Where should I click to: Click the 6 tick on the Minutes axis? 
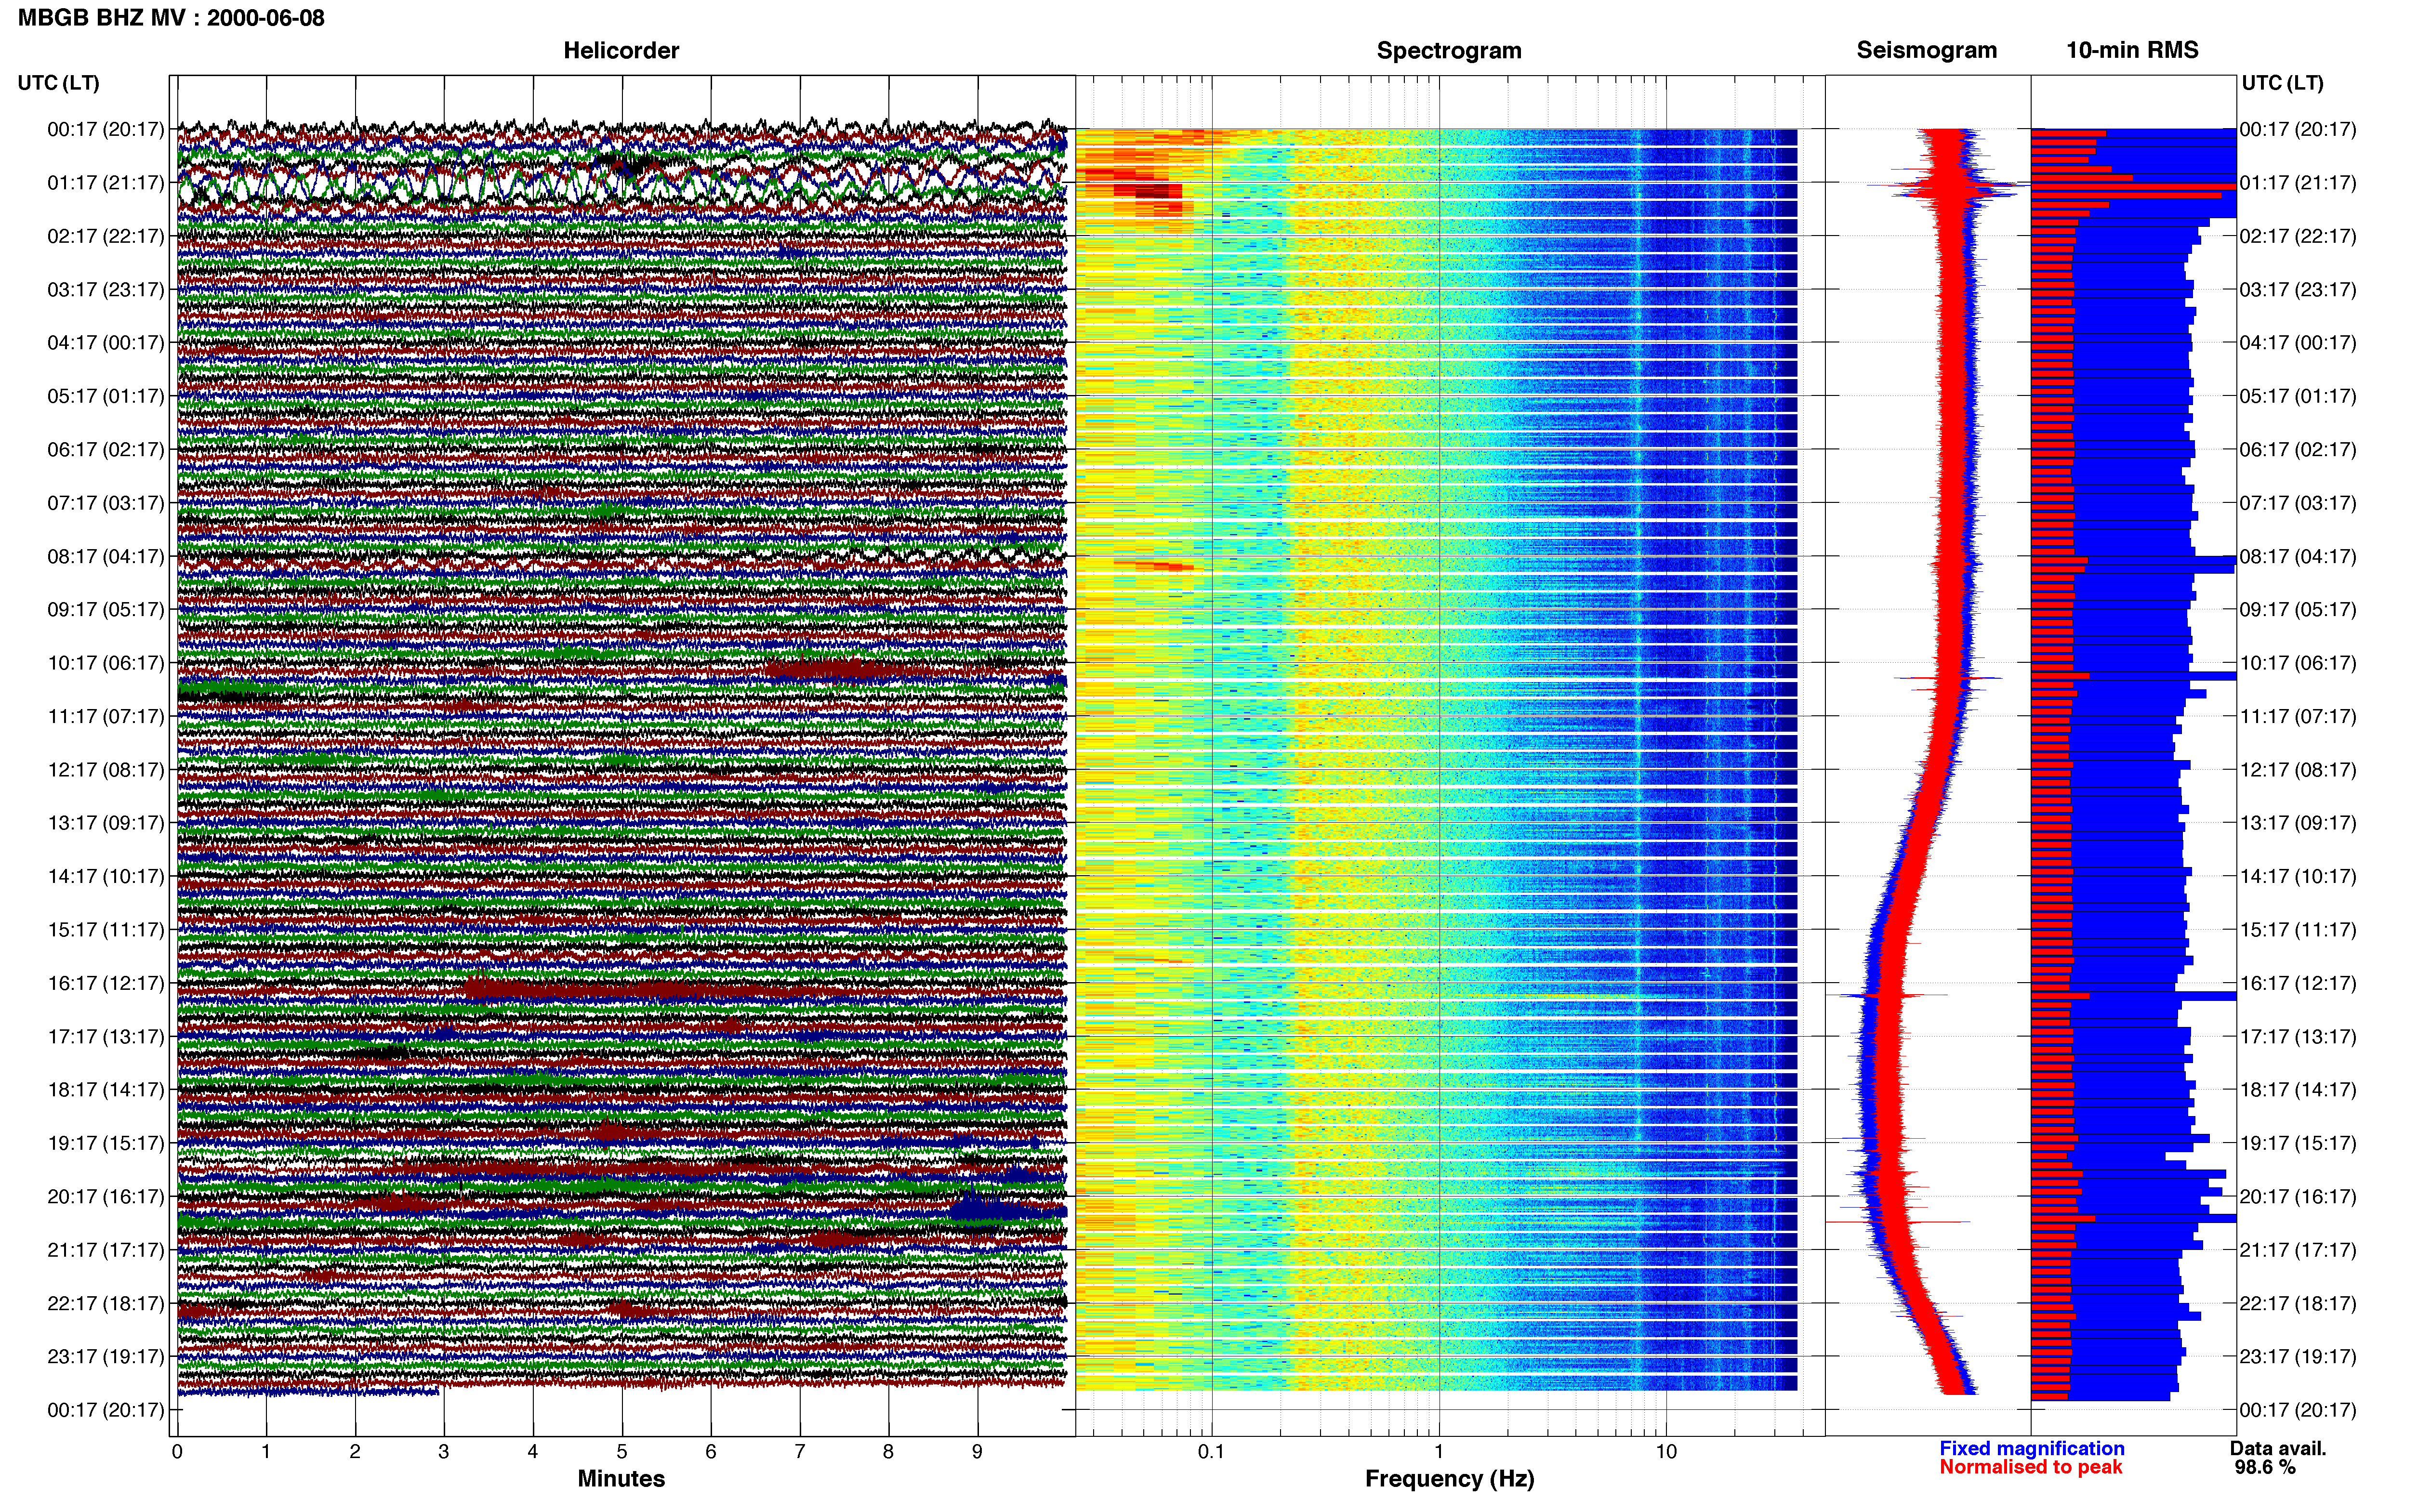pyautogui.click(x=711, y=1451)
